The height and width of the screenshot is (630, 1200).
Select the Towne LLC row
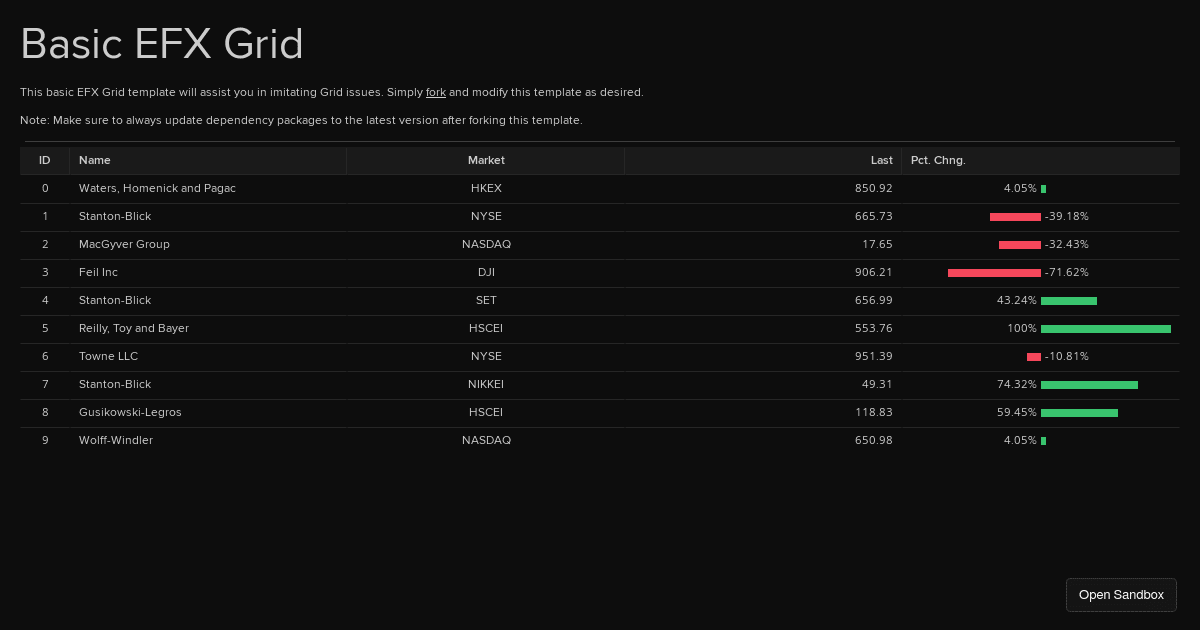point(108,356)
